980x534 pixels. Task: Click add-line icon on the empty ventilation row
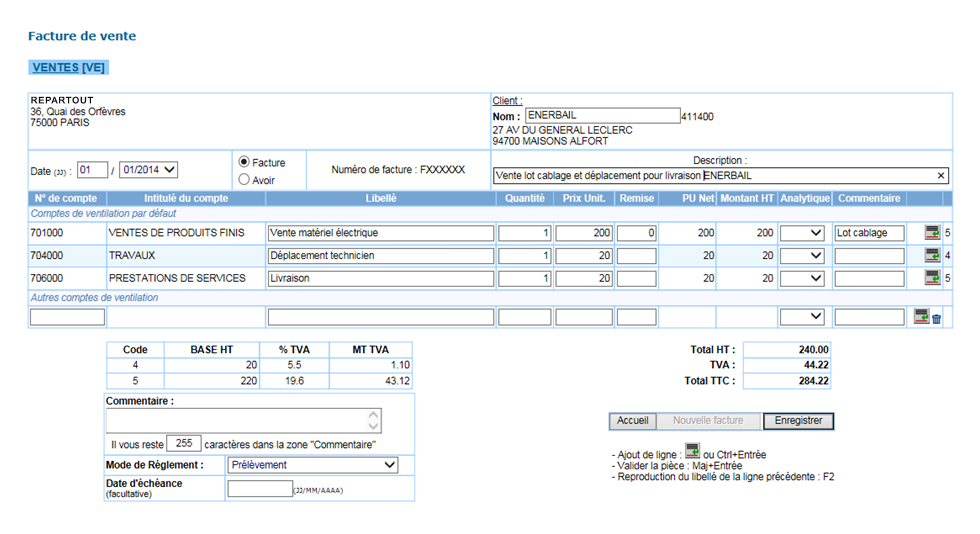pos(921,316)
